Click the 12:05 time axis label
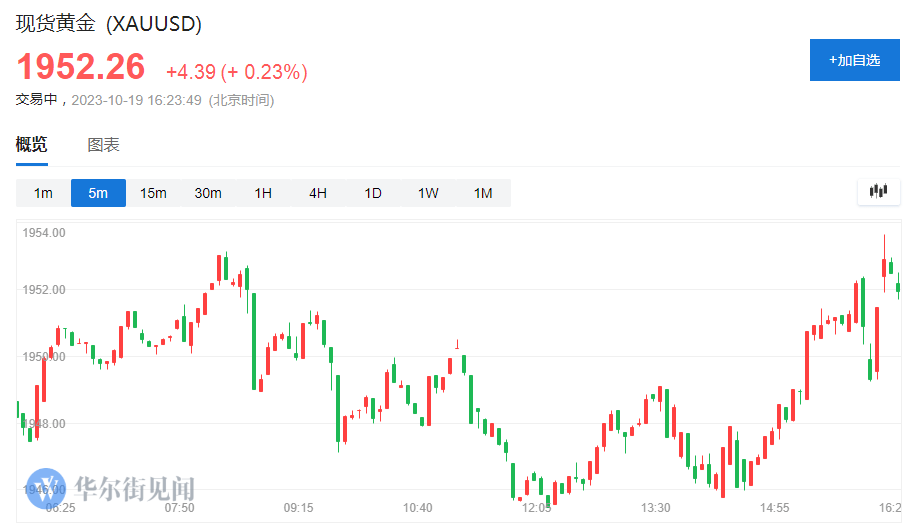 coord(537,508)
